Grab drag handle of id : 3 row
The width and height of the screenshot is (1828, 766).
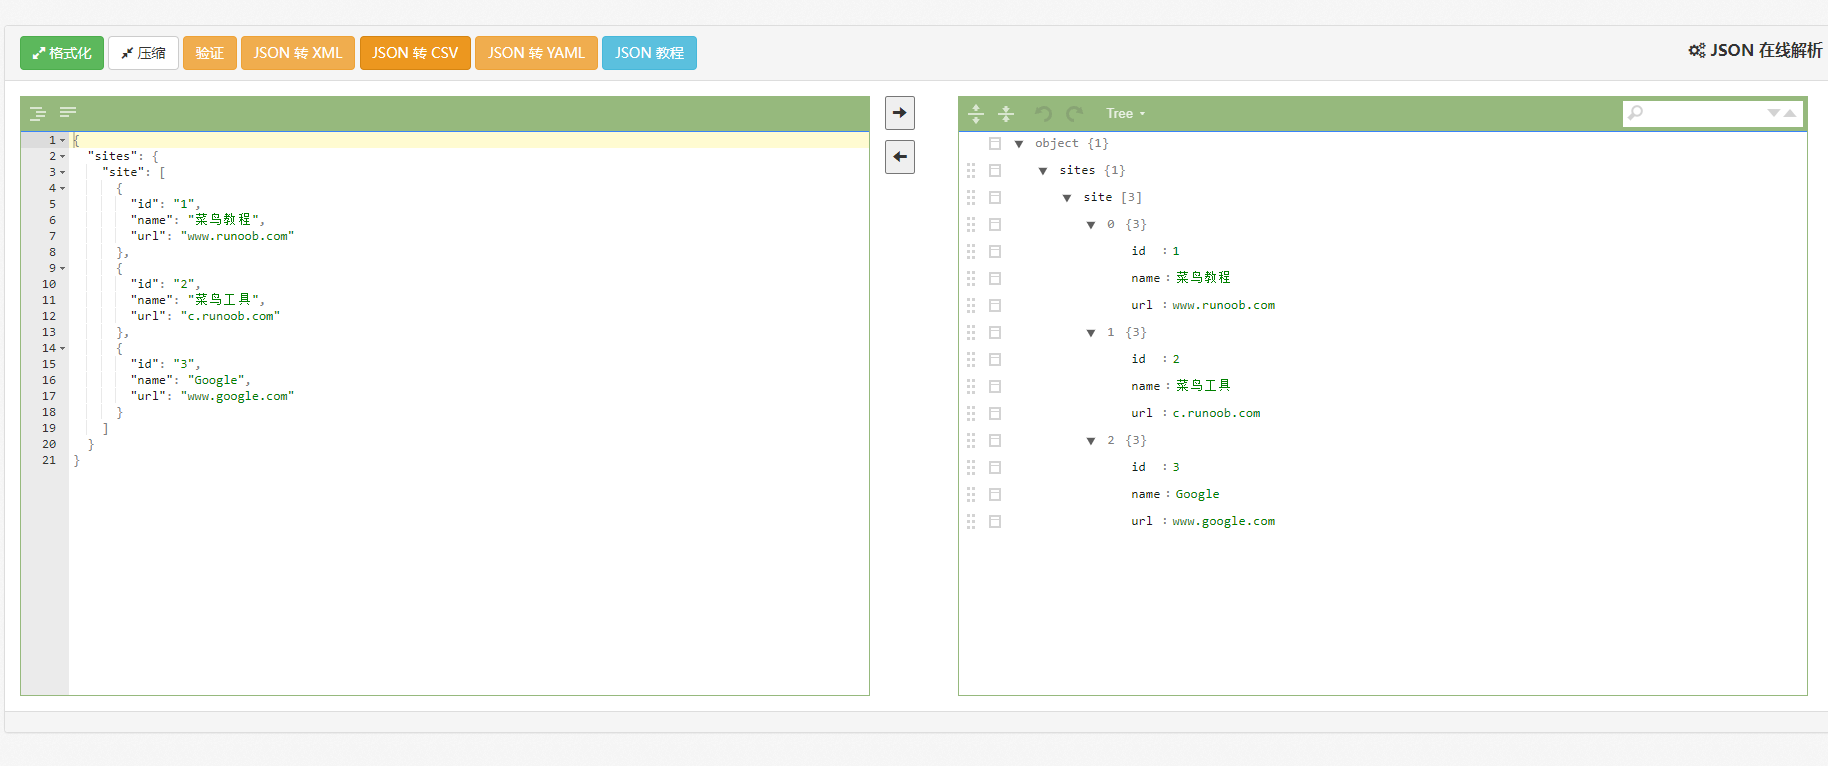click(971, 468)
